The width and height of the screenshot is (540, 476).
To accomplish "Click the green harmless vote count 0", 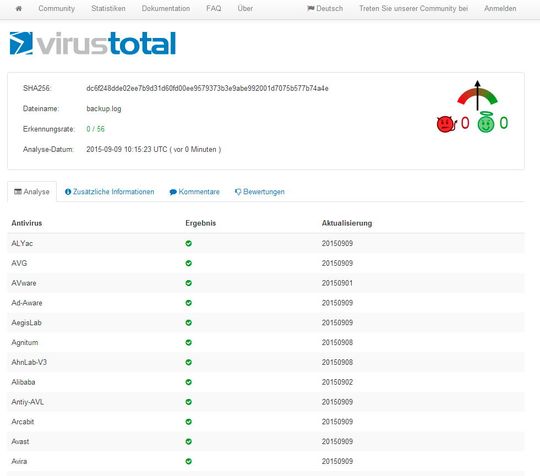I will pyautogui.click(x=503, y=123).
